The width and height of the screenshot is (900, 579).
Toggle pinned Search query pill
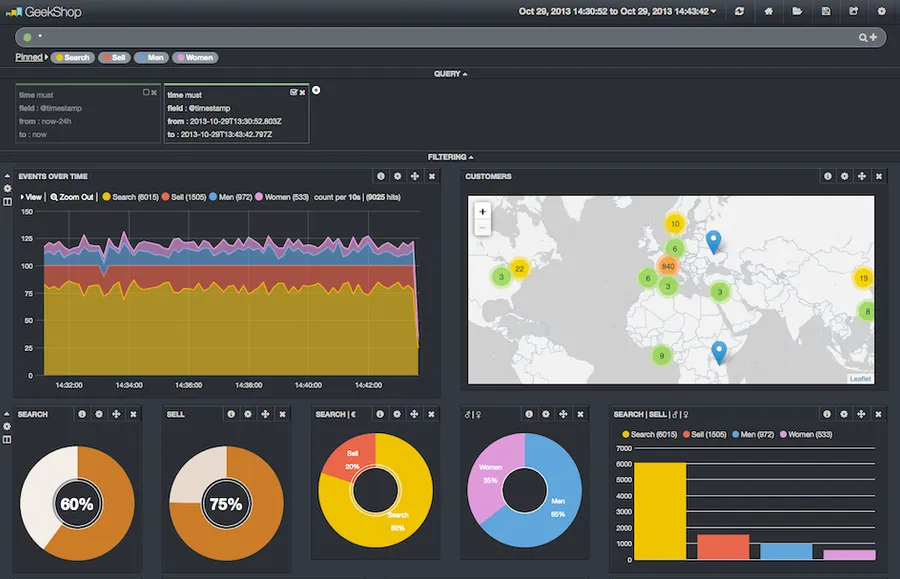72,57
